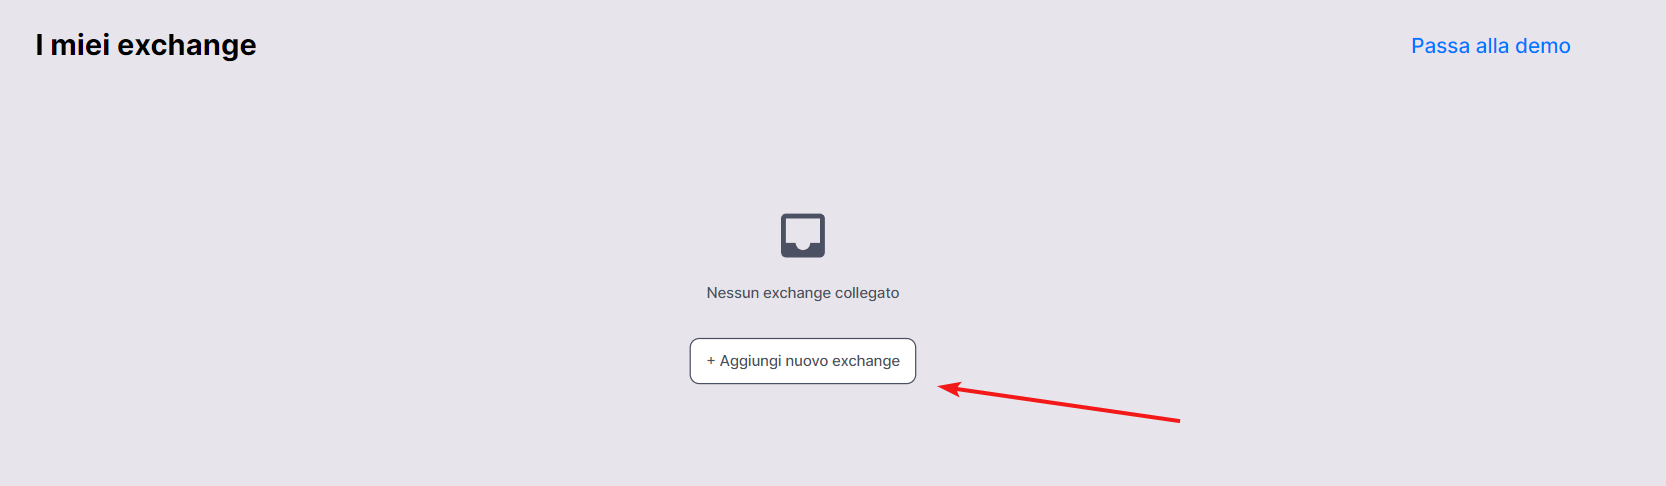Click the 'Nessun exchange collegato' message

[803, 293]
